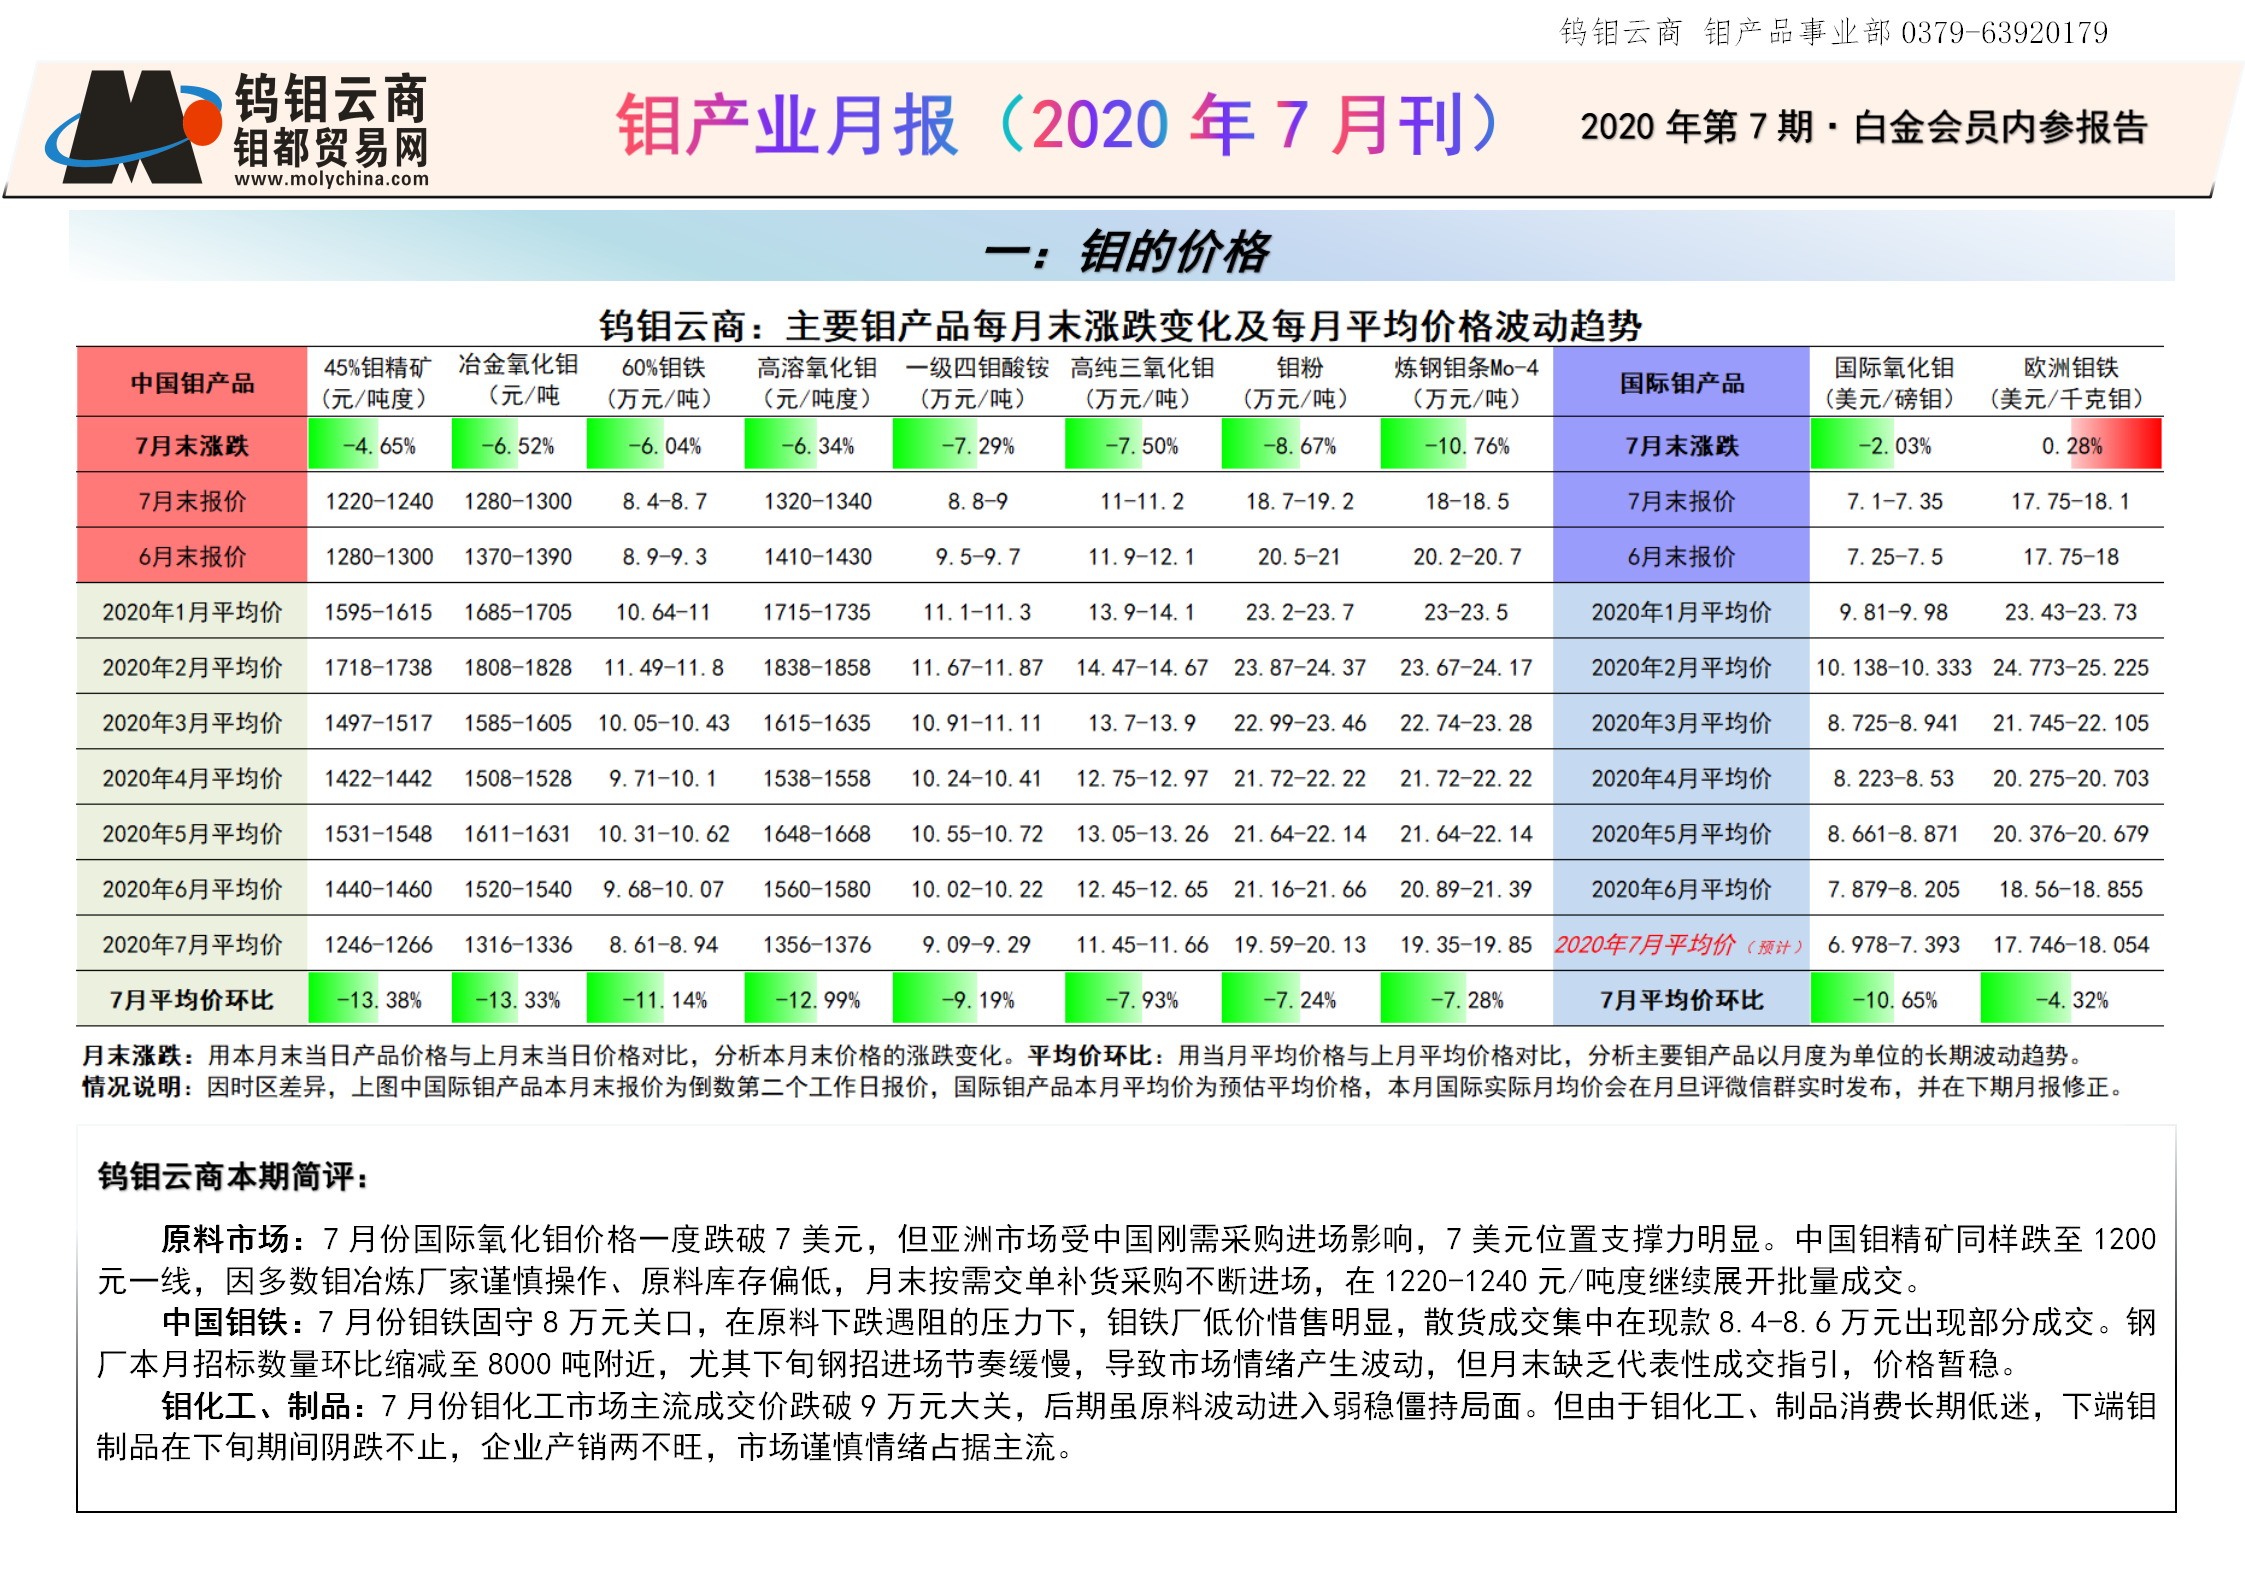
Task: Select the 1280-1300 July-end 冶金氧化钼 quote
Action: click(518, 501)
